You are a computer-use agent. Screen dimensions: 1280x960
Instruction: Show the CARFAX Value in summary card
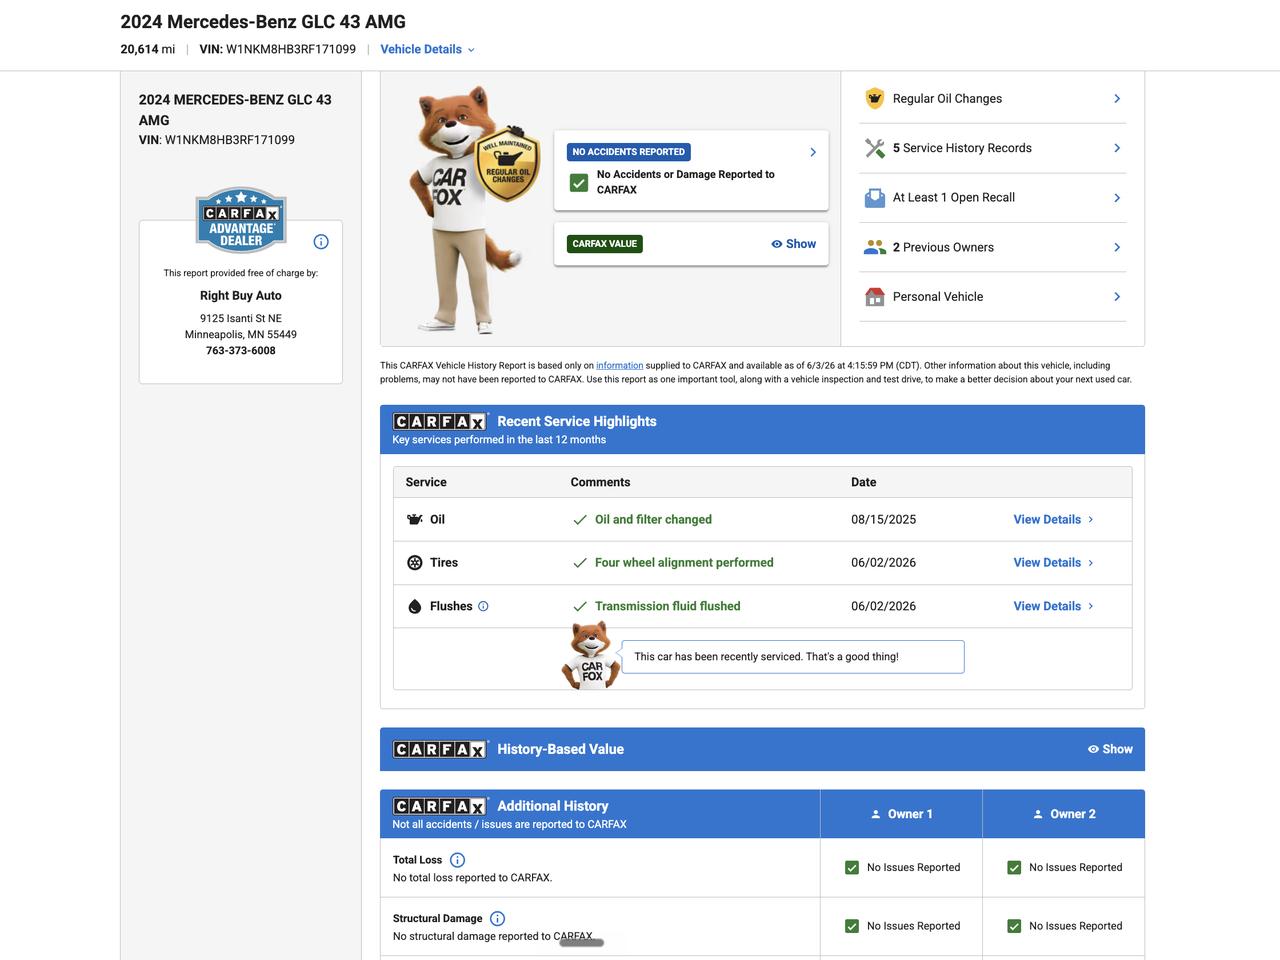pos(793,244)
